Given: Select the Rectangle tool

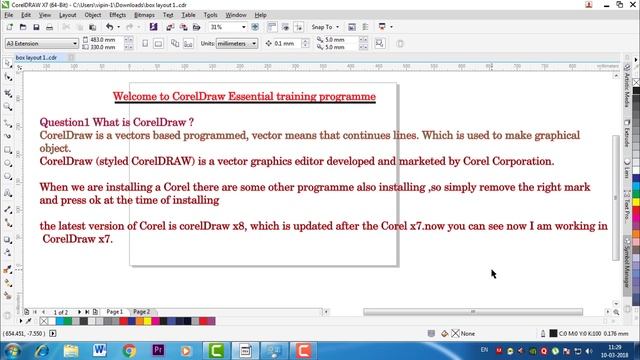Looking at the screenshot, I should coord(8,150).
